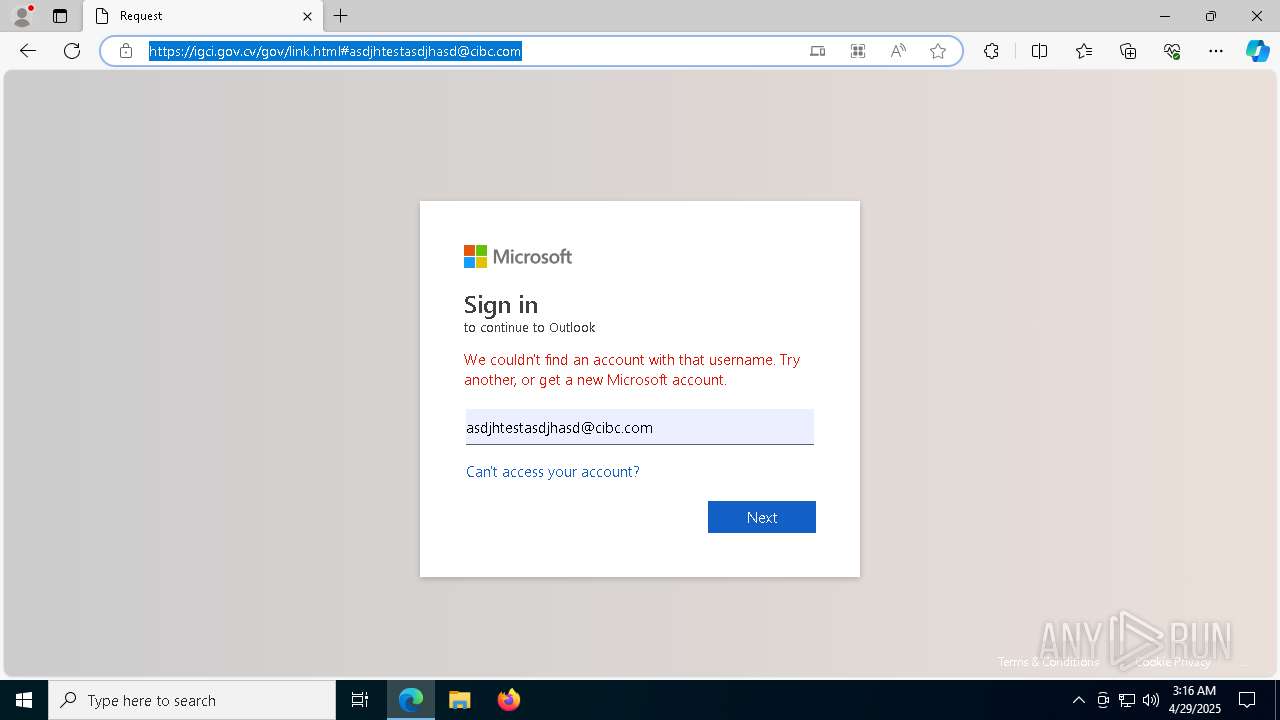
Task: Open QR code or apps icon in the address bar
Action: [858, 51]
